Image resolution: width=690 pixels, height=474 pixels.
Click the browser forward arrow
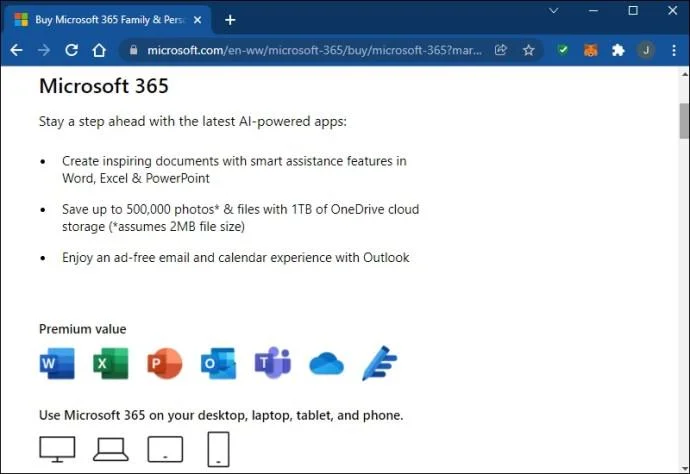pos(44,50)
